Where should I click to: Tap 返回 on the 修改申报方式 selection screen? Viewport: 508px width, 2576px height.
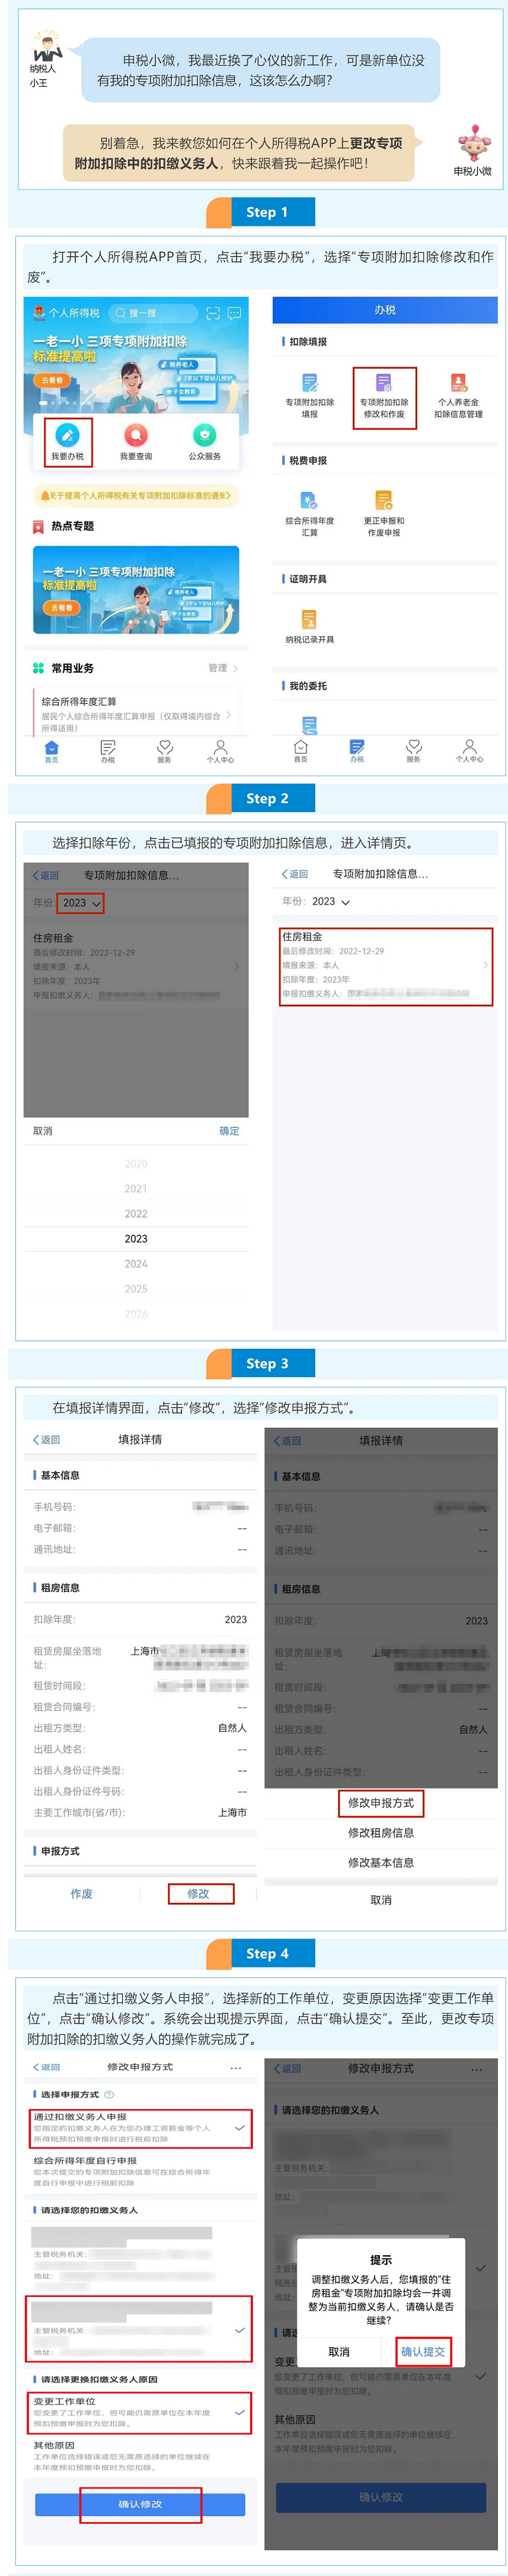46,2067
